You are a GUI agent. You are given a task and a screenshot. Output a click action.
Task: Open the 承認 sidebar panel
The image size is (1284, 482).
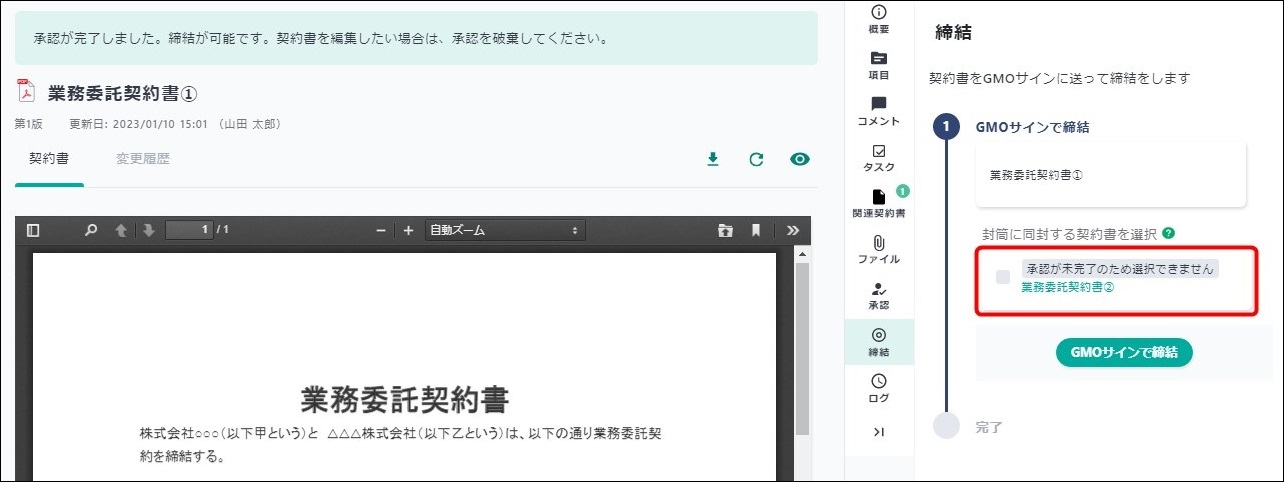(879, 295)
